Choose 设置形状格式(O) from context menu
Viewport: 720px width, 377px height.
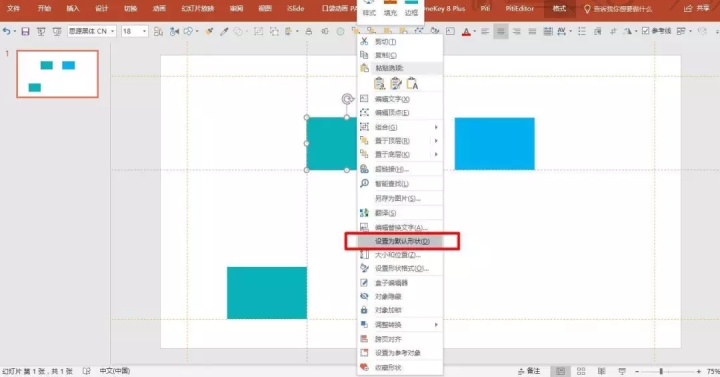[x=400, y=268]
